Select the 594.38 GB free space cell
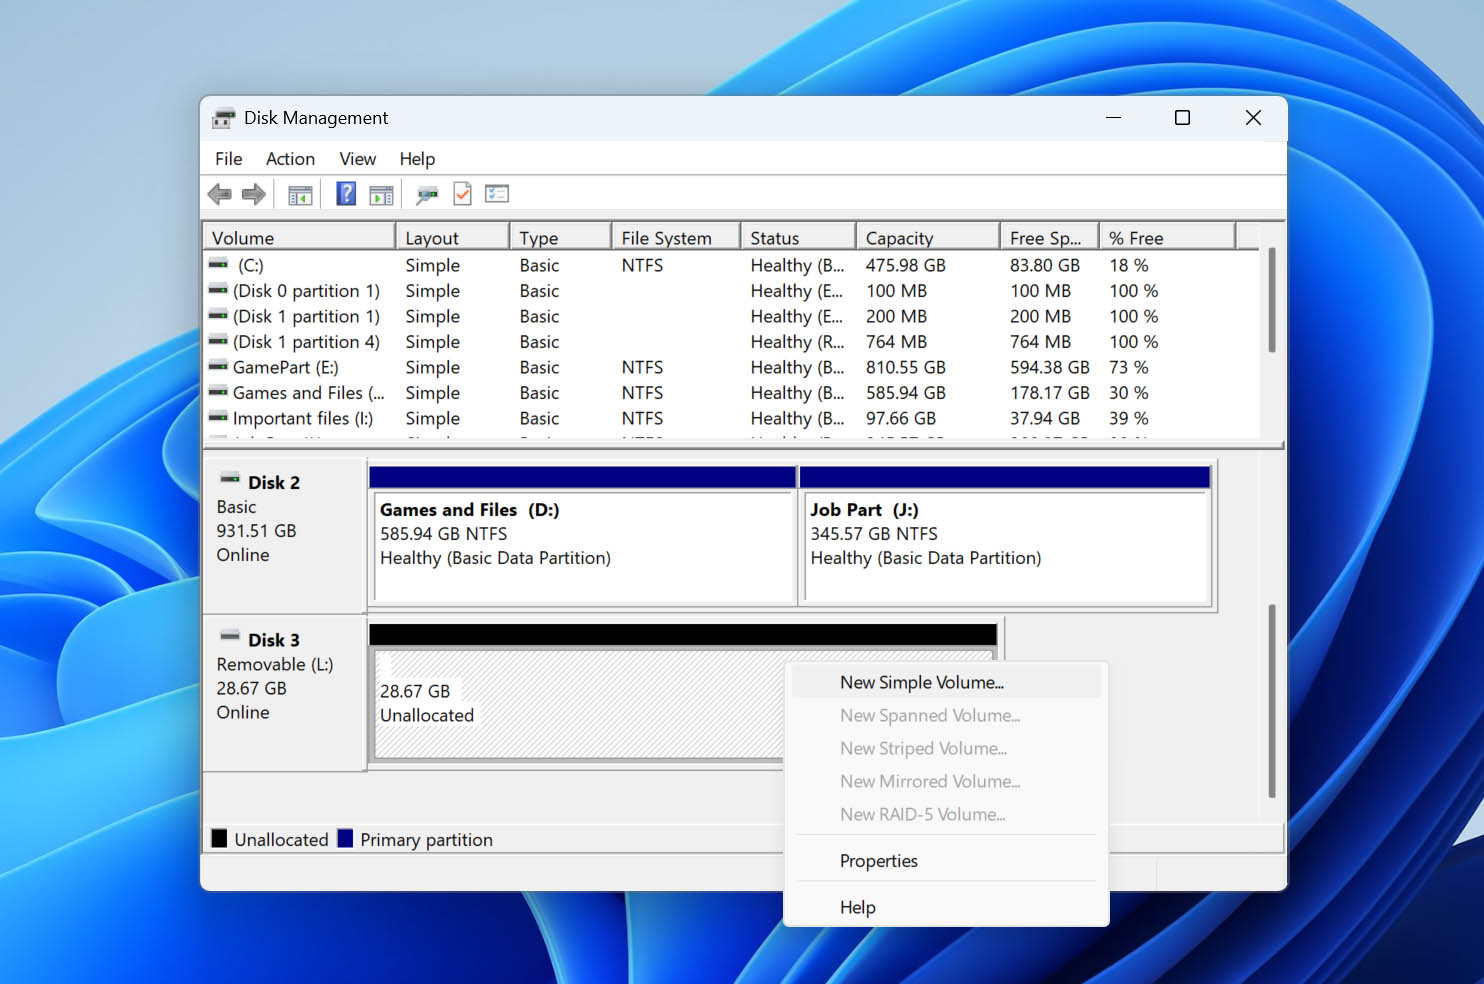Viewport: 1484px width, 984px height. tap(1049, 367)
